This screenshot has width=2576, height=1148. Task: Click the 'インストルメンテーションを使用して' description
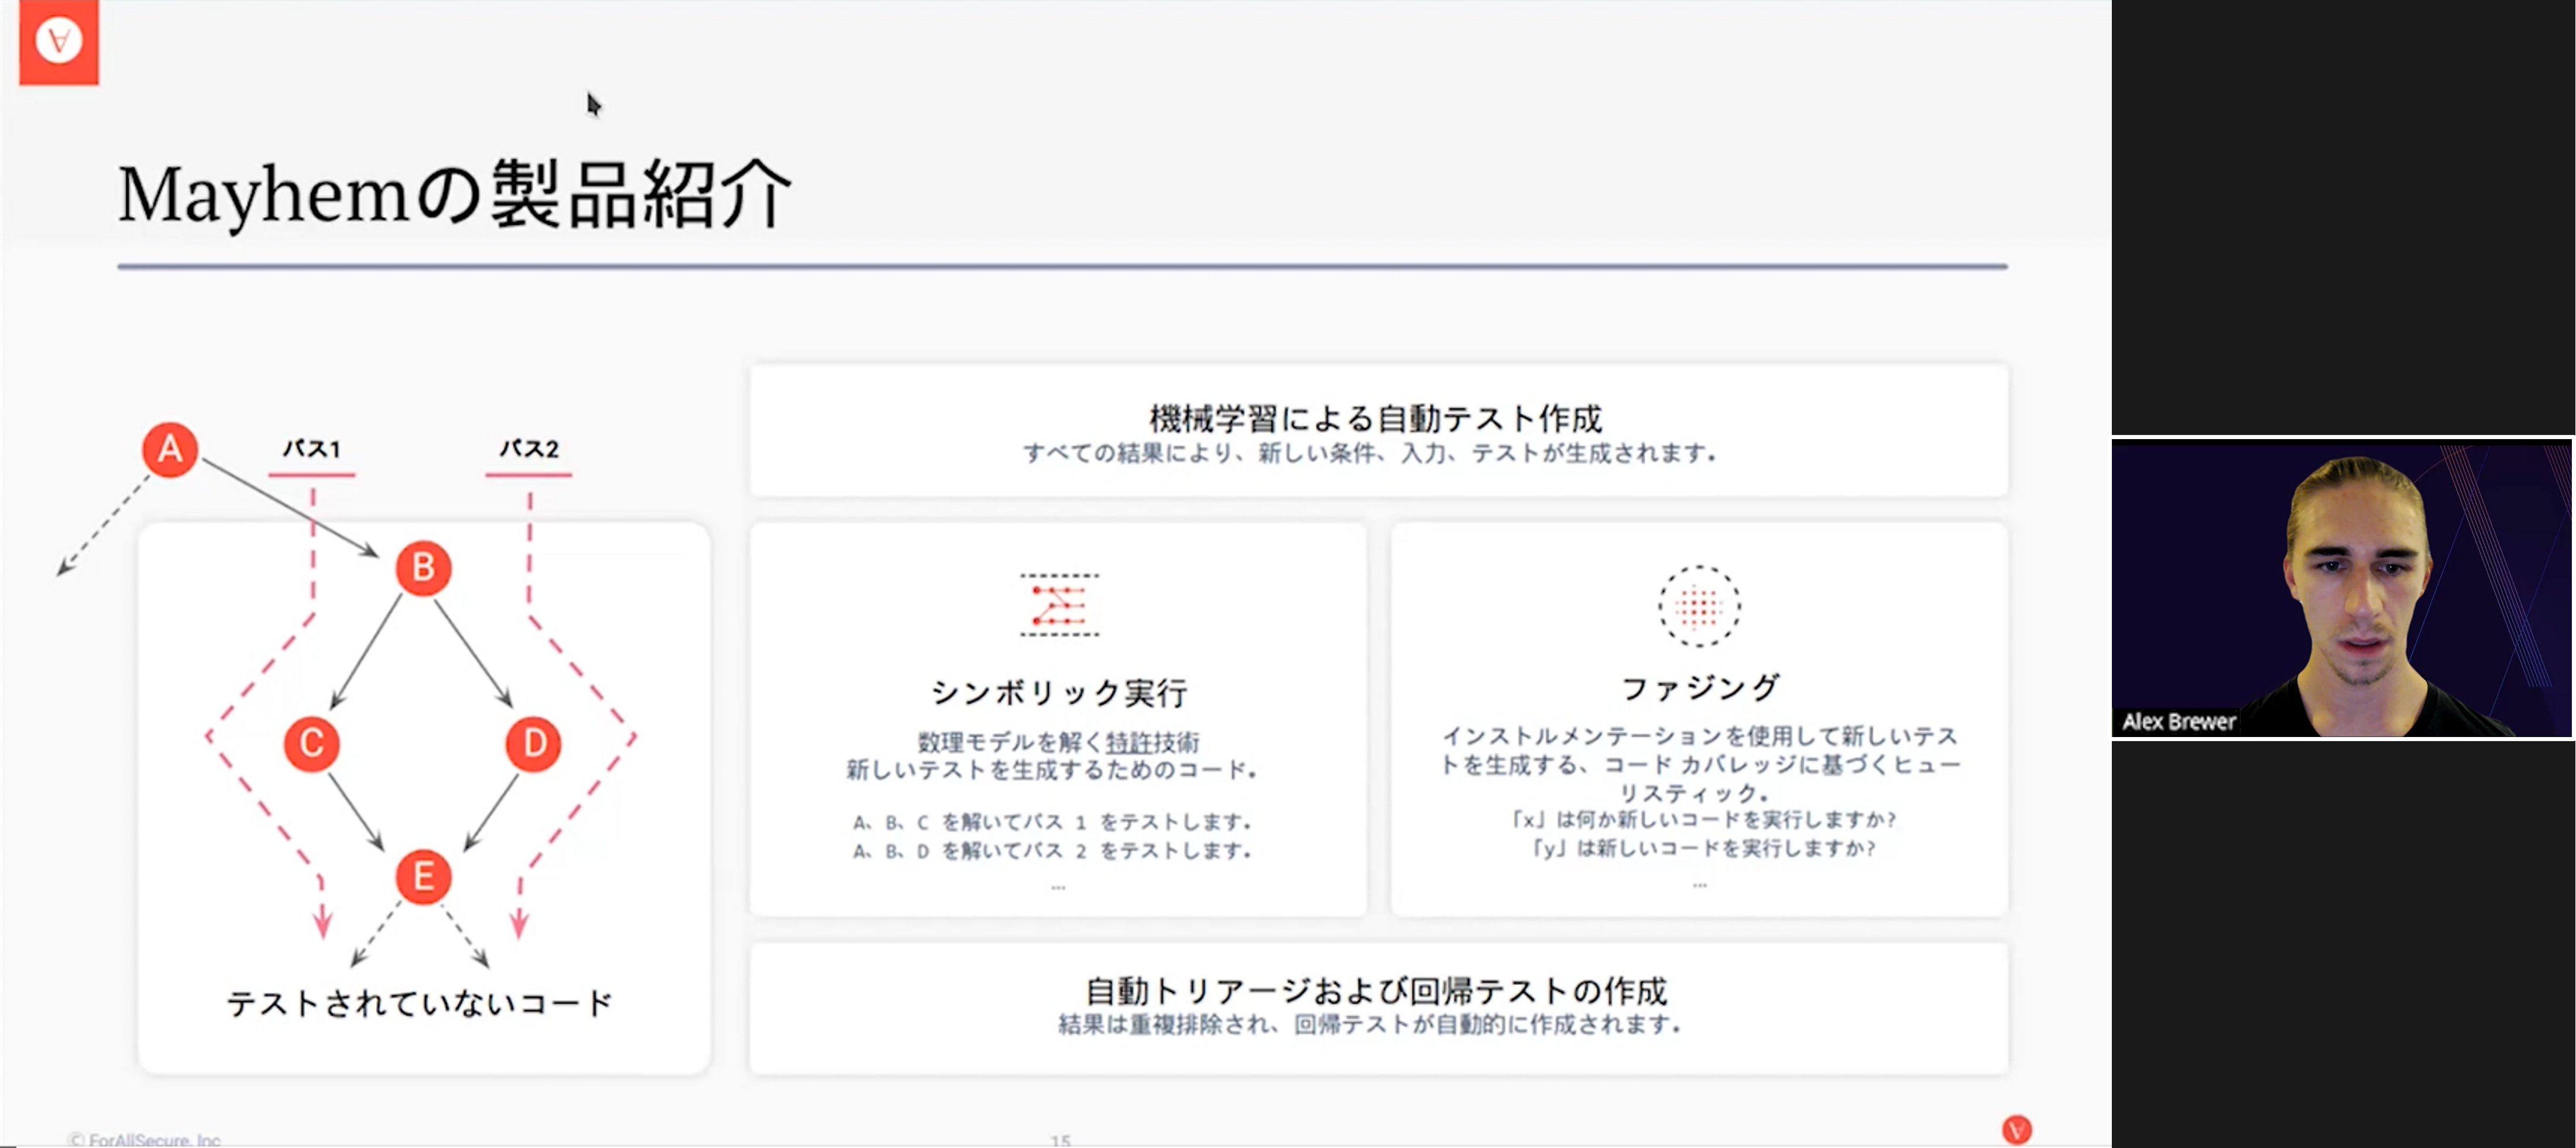tap(1700, 764)
